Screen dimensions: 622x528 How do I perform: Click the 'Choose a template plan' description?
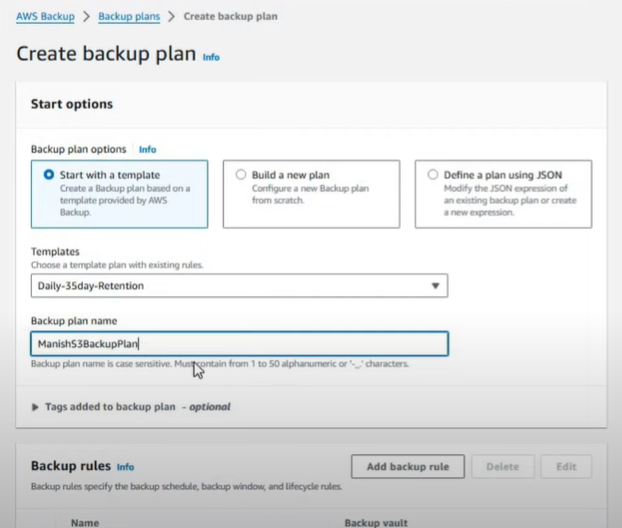tap(117, 265)
